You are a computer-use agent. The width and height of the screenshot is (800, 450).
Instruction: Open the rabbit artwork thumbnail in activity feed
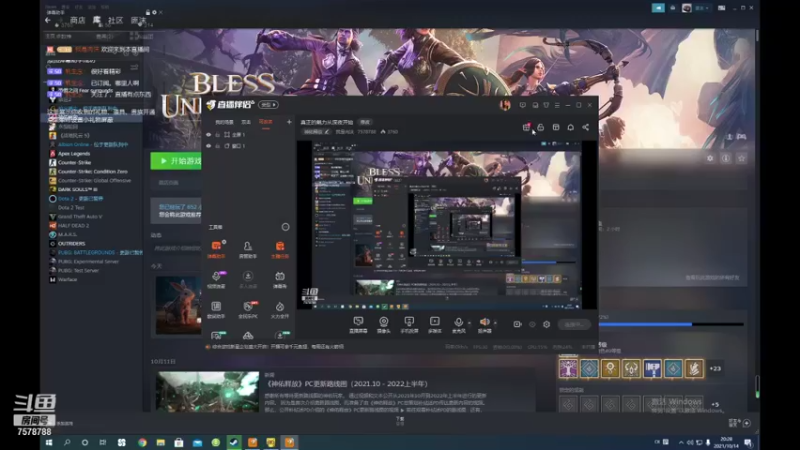(179, 305)
